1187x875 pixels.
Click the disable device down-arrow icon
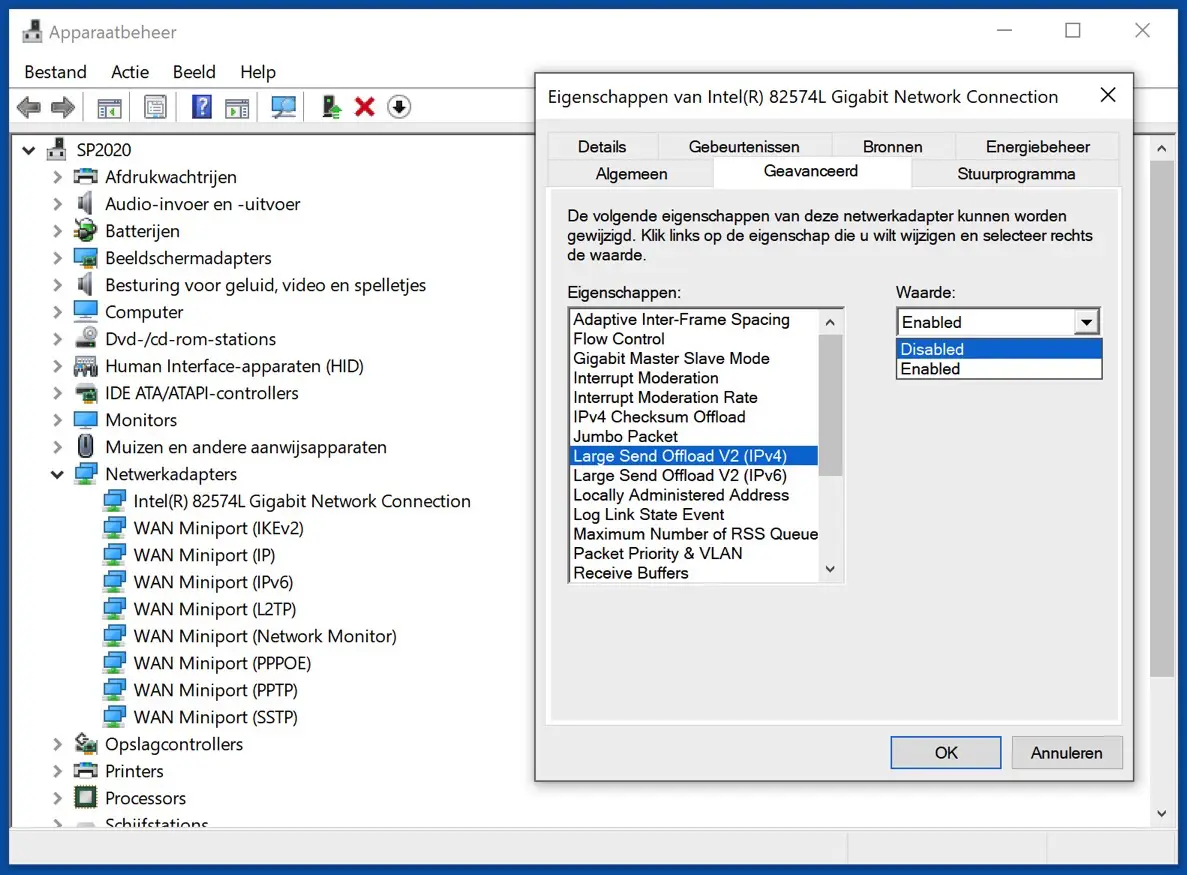pos(399,107)
